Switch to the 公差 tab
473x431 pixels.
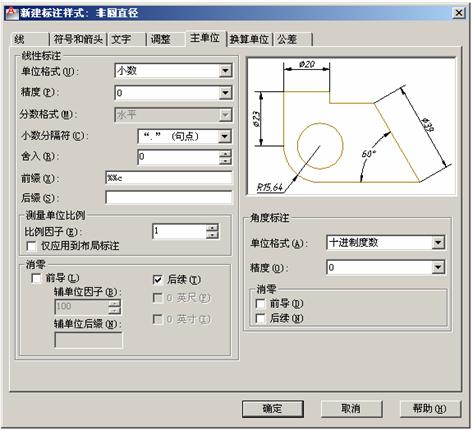tap(293, 39)
